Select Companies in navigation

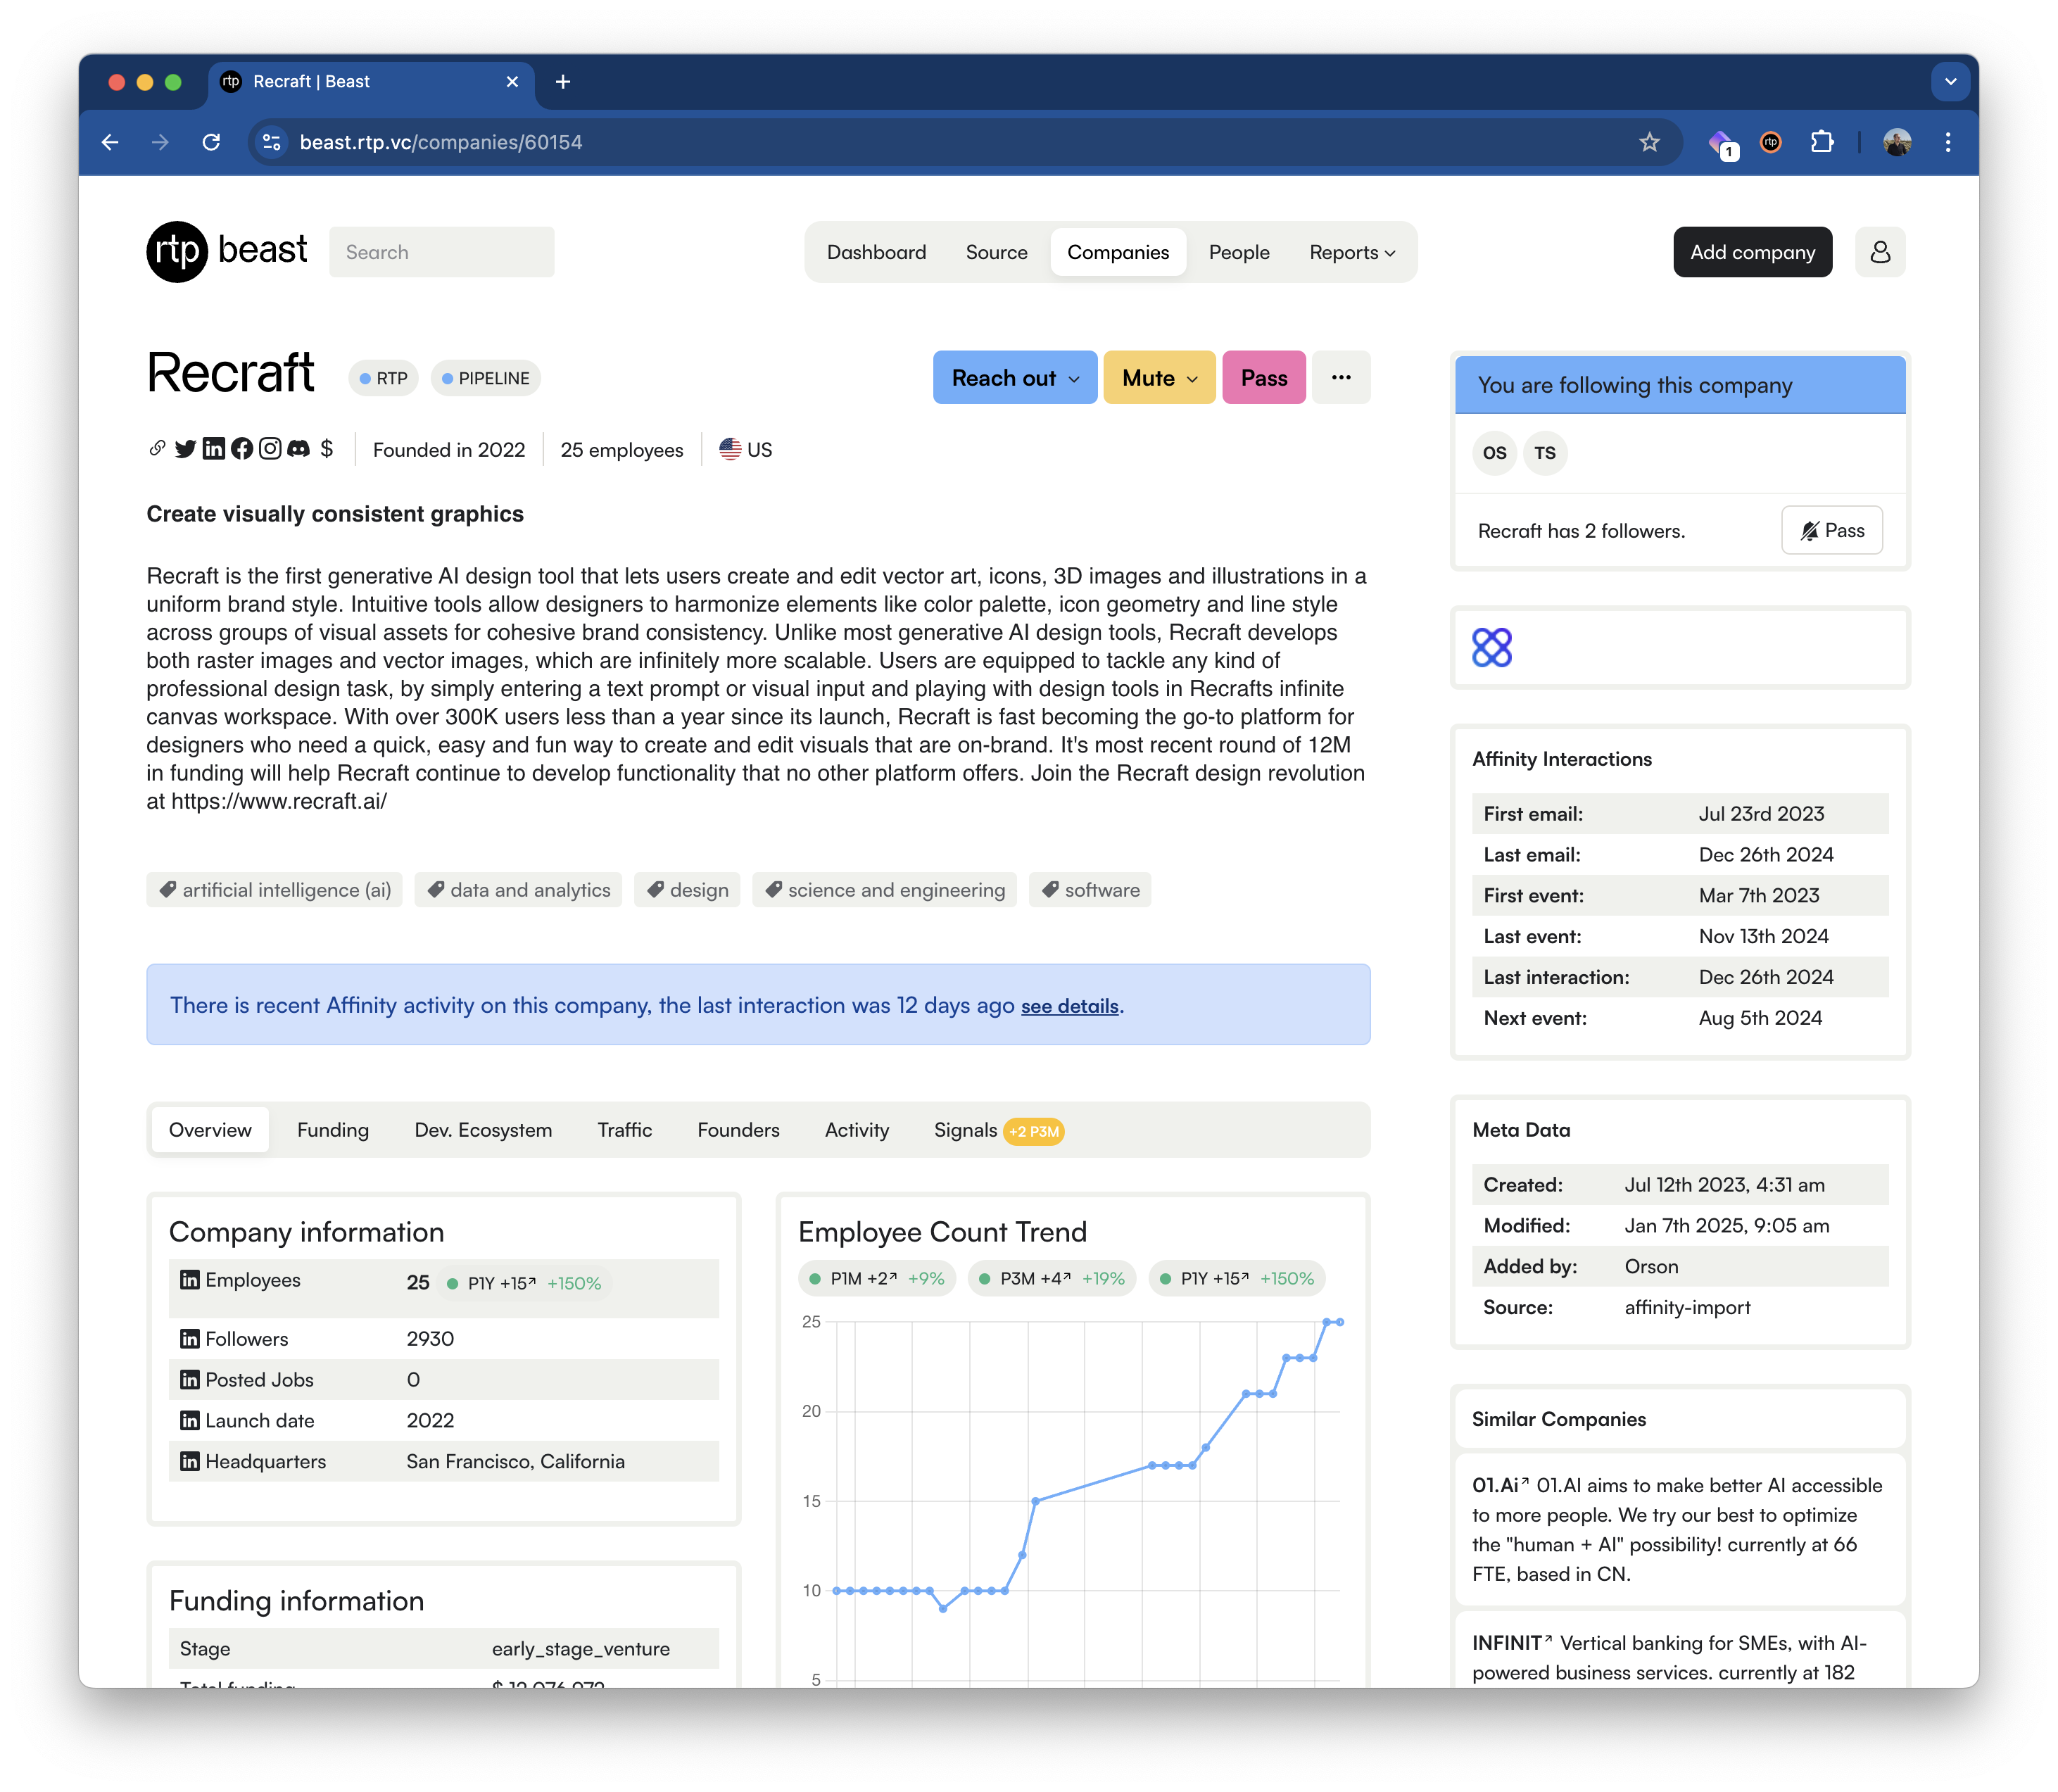point(1117,252)
